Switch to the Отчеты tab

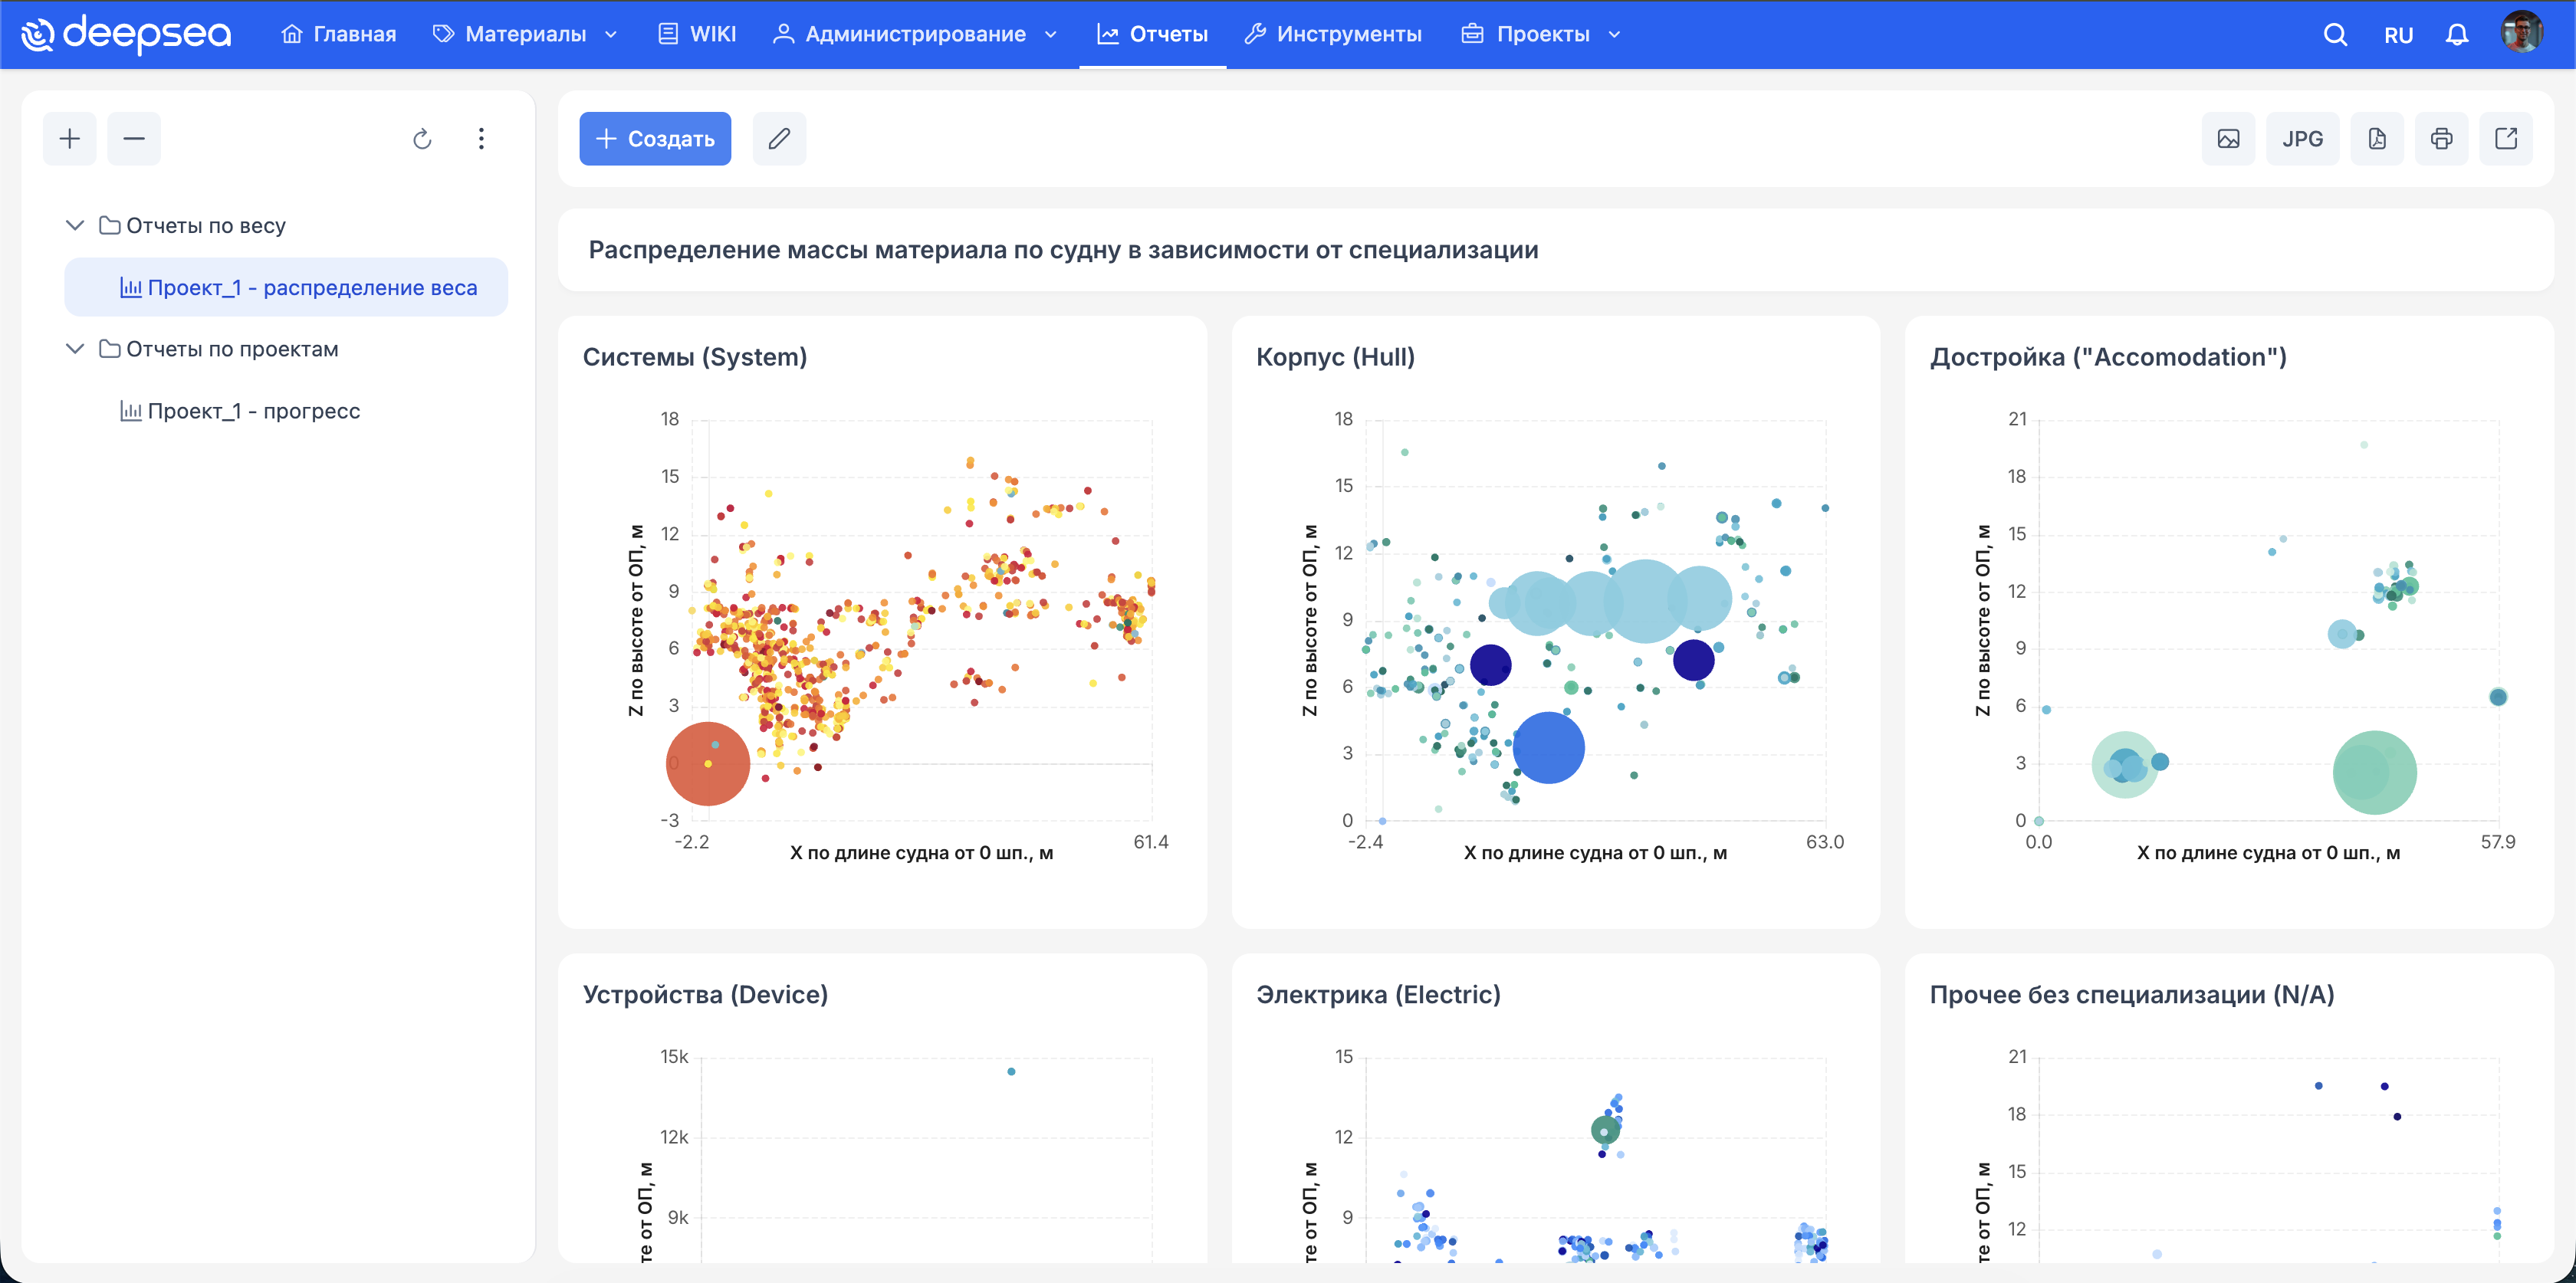[1153, 34]
